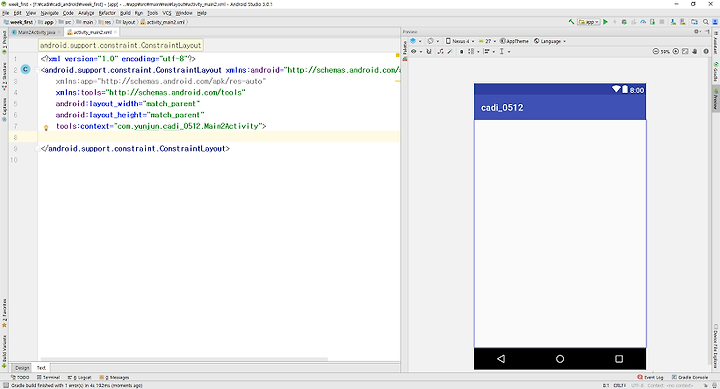Click the user account icon at top right
This screenshot has height=389, width=720.
point(715,22)
